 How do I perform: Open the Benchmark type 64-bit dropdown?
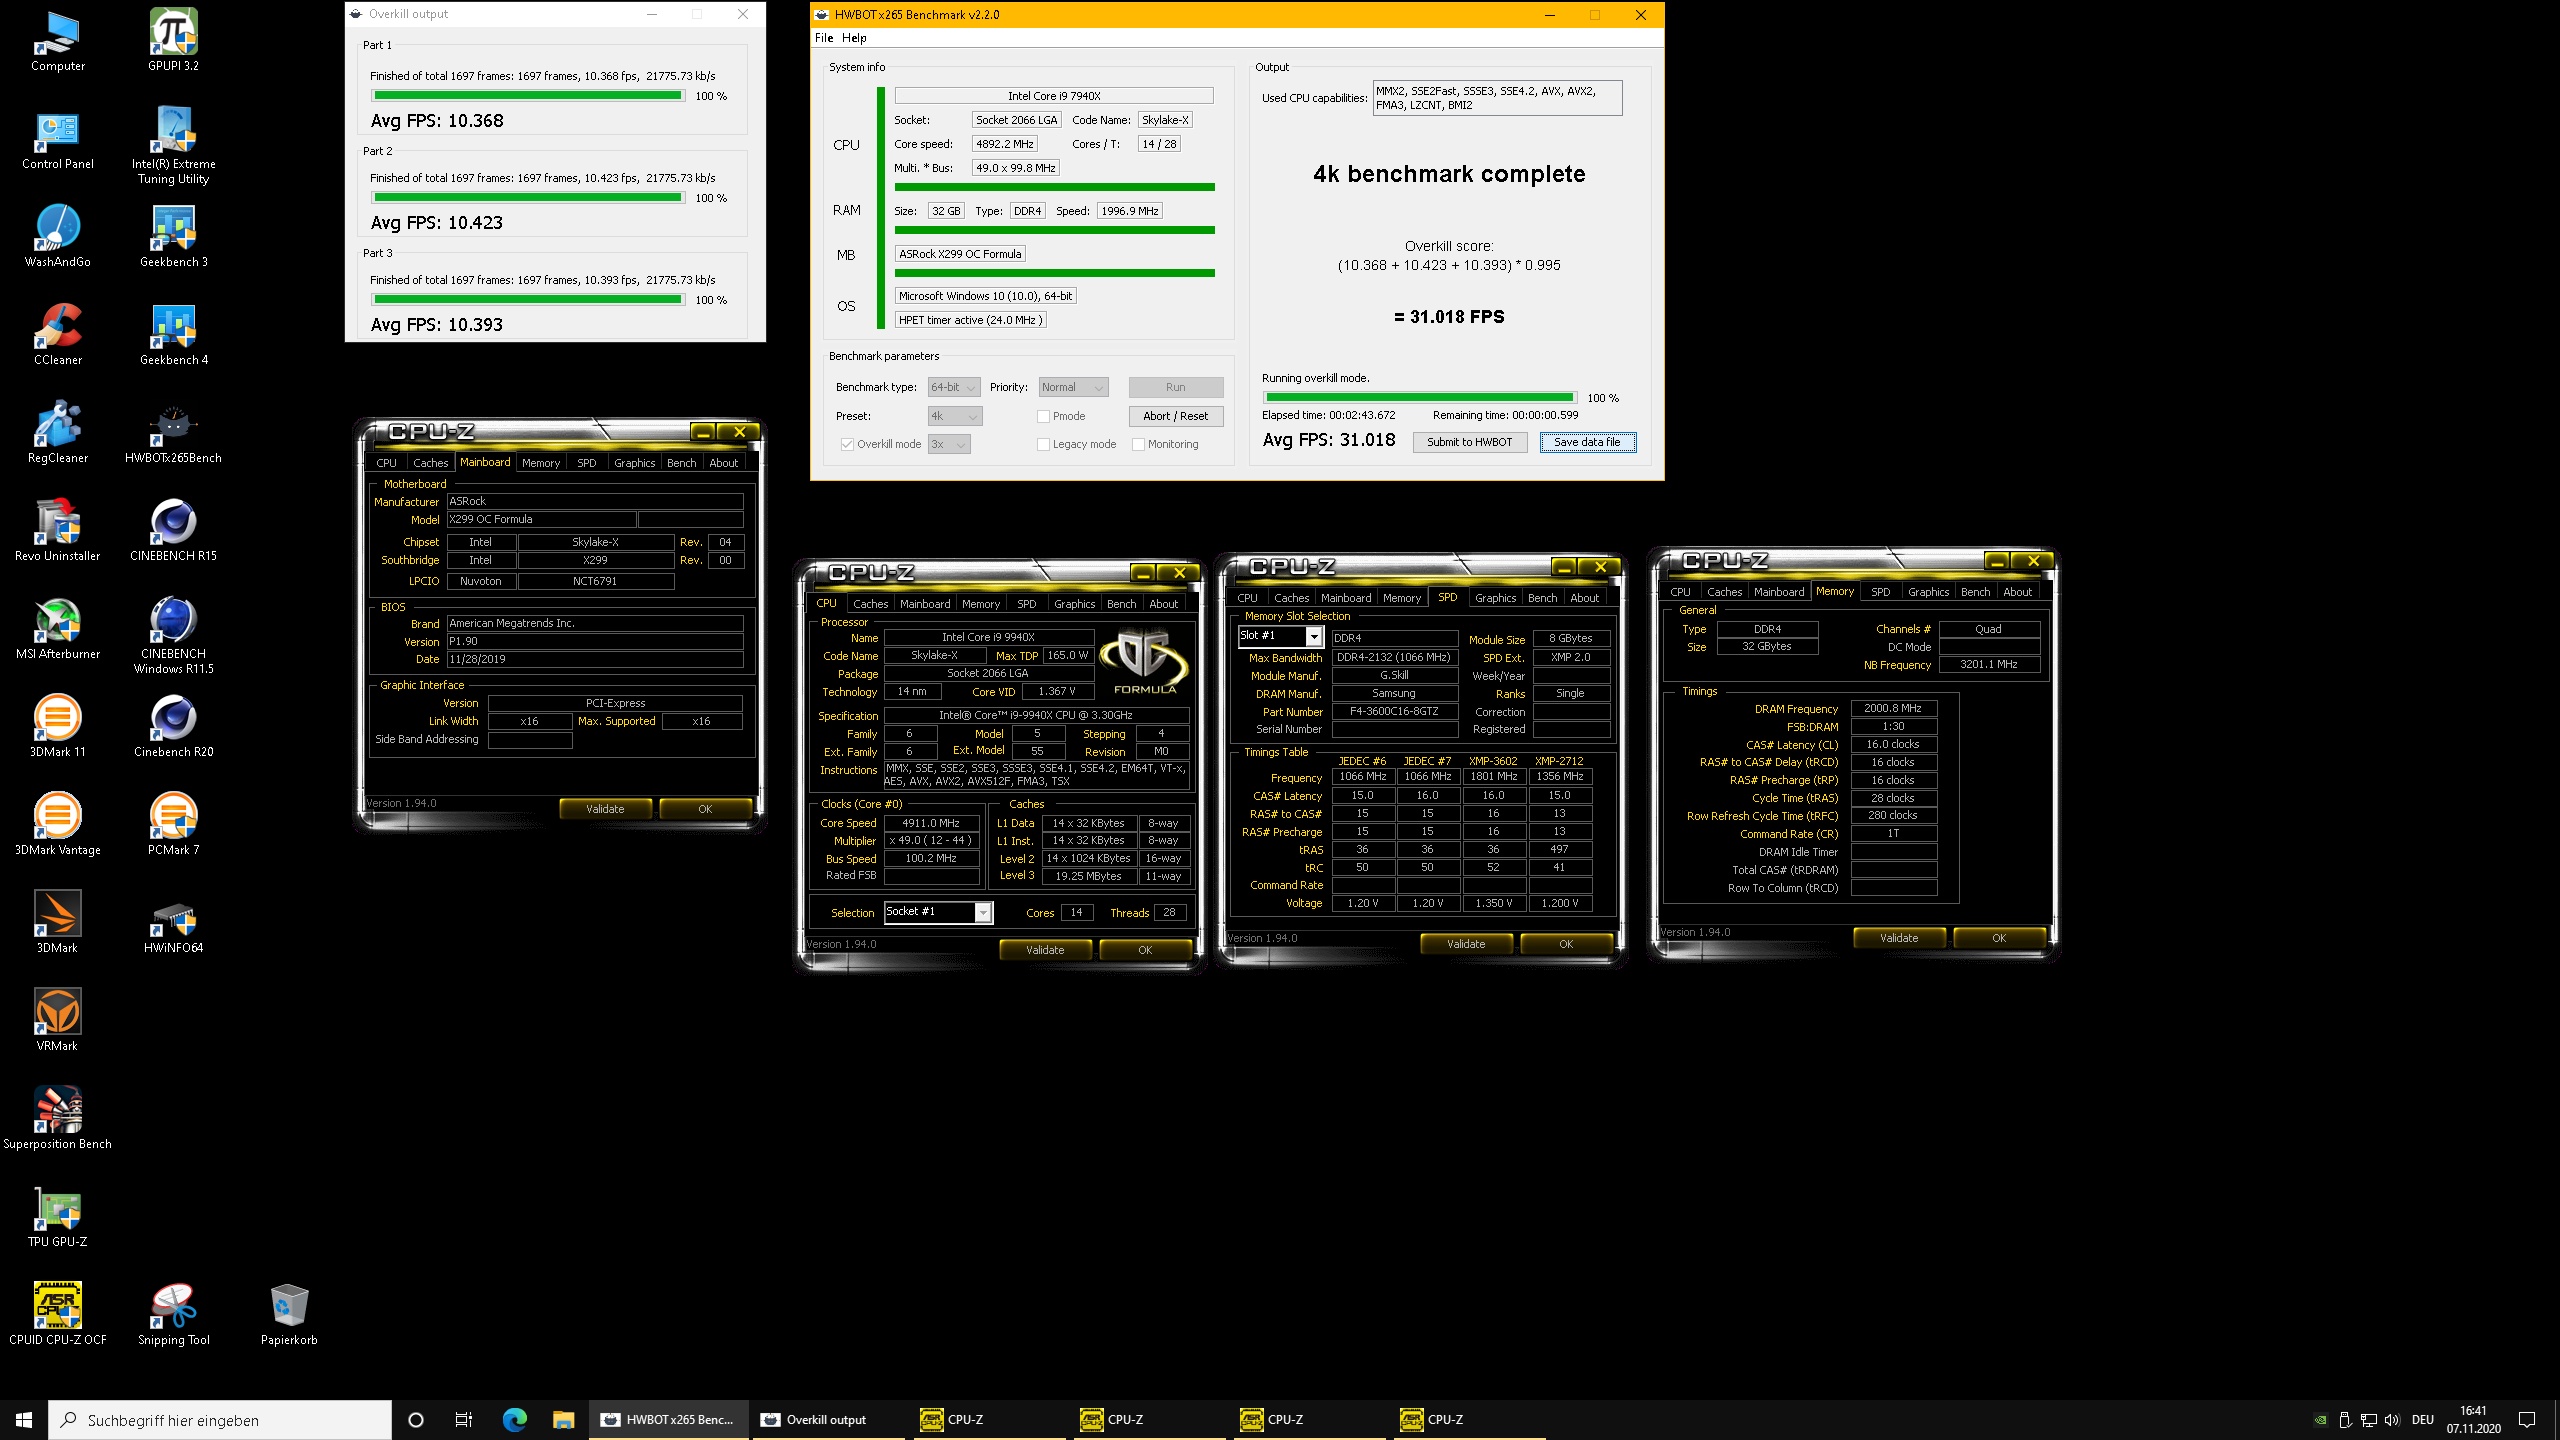[x=954, y=387]
